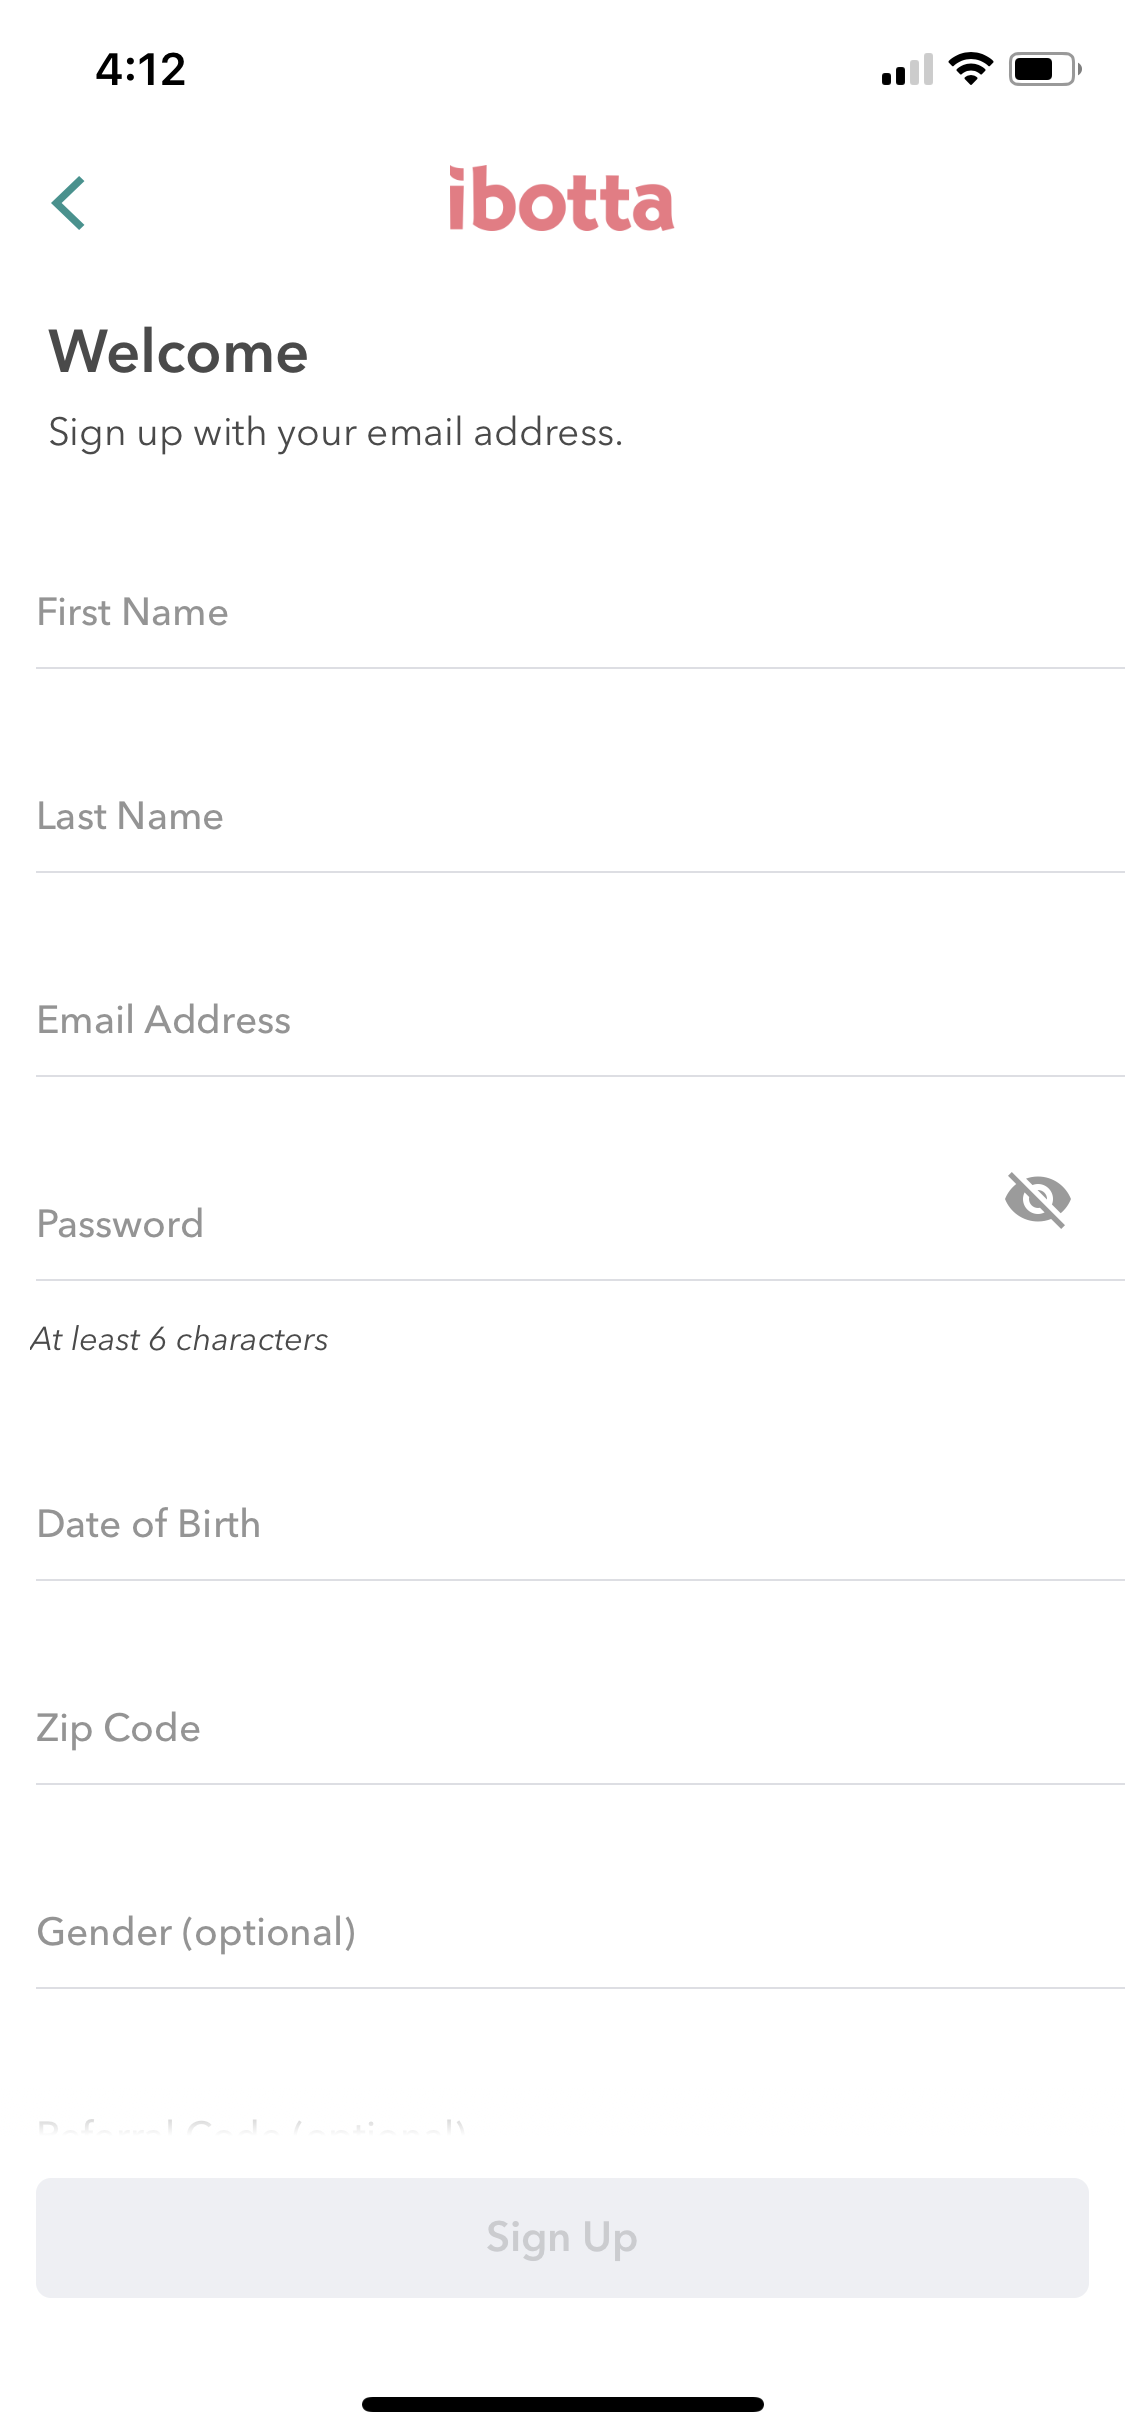
Task: Click the Wi-Fi status icon
Action: point(968,68)
